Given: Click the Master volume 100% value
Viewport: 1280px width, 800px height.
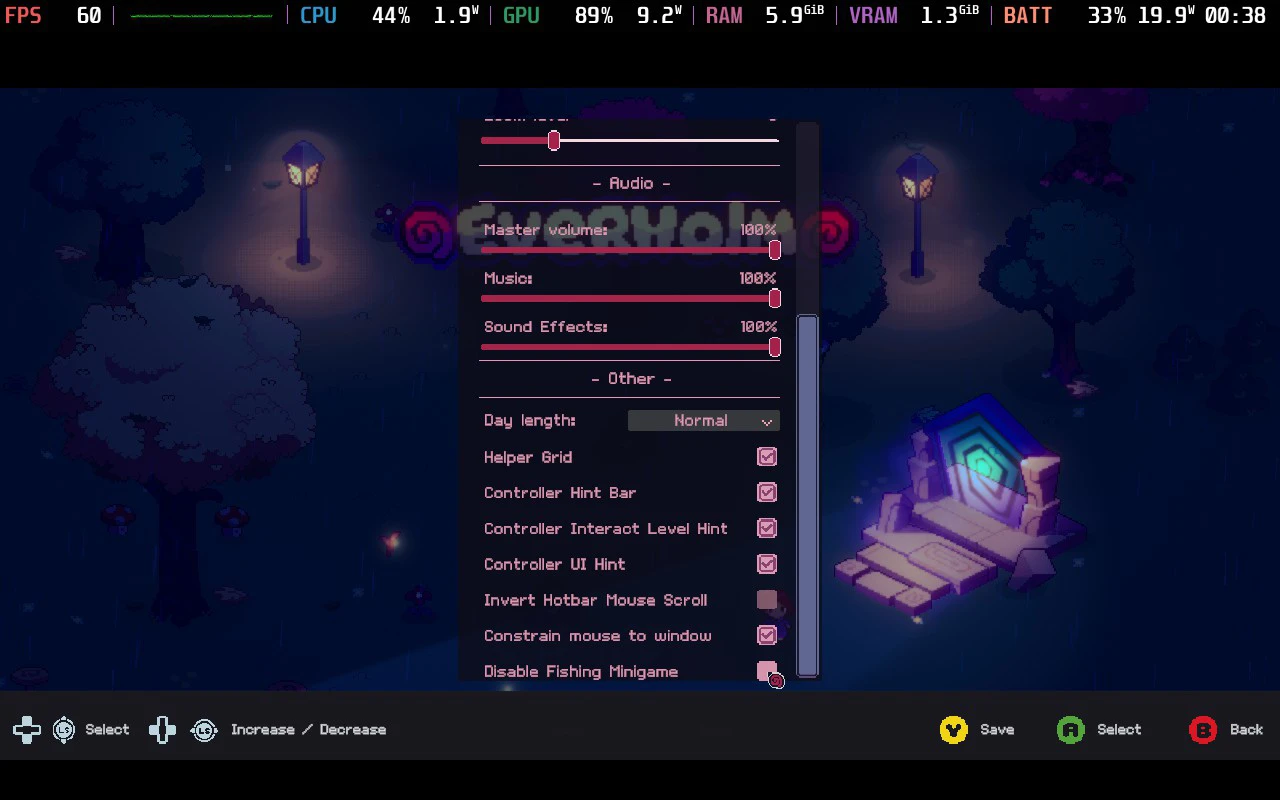Looking at the screenshot, I should (758, 230).
